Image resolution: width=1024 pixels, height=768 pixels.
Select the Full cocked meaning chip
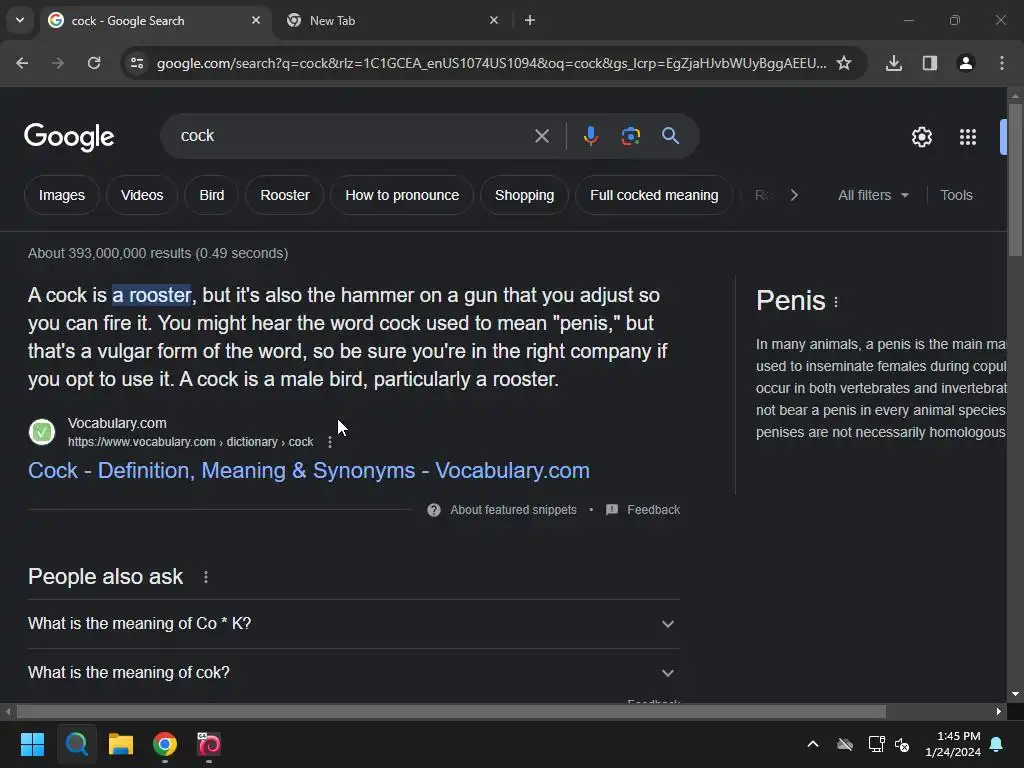coord(654,195)
